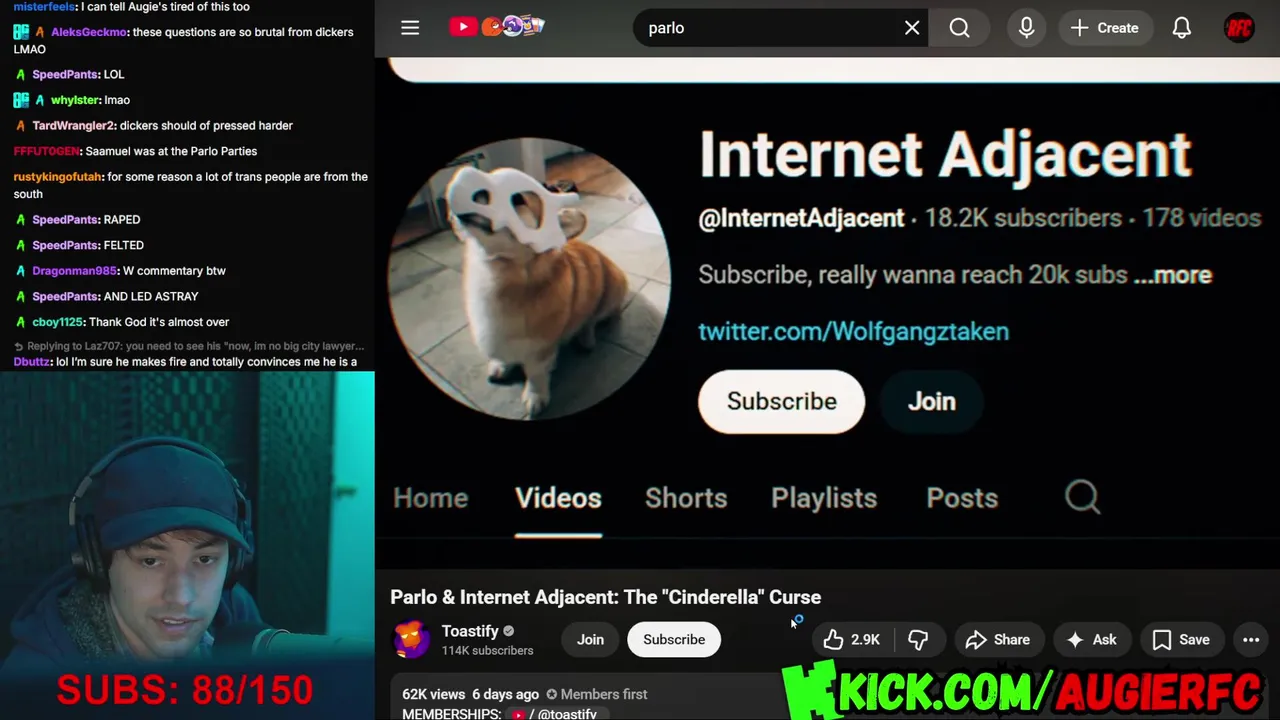Click the @InternetAdjacent handle text
The image size is (1280, 720).
[x=801, y=218]
